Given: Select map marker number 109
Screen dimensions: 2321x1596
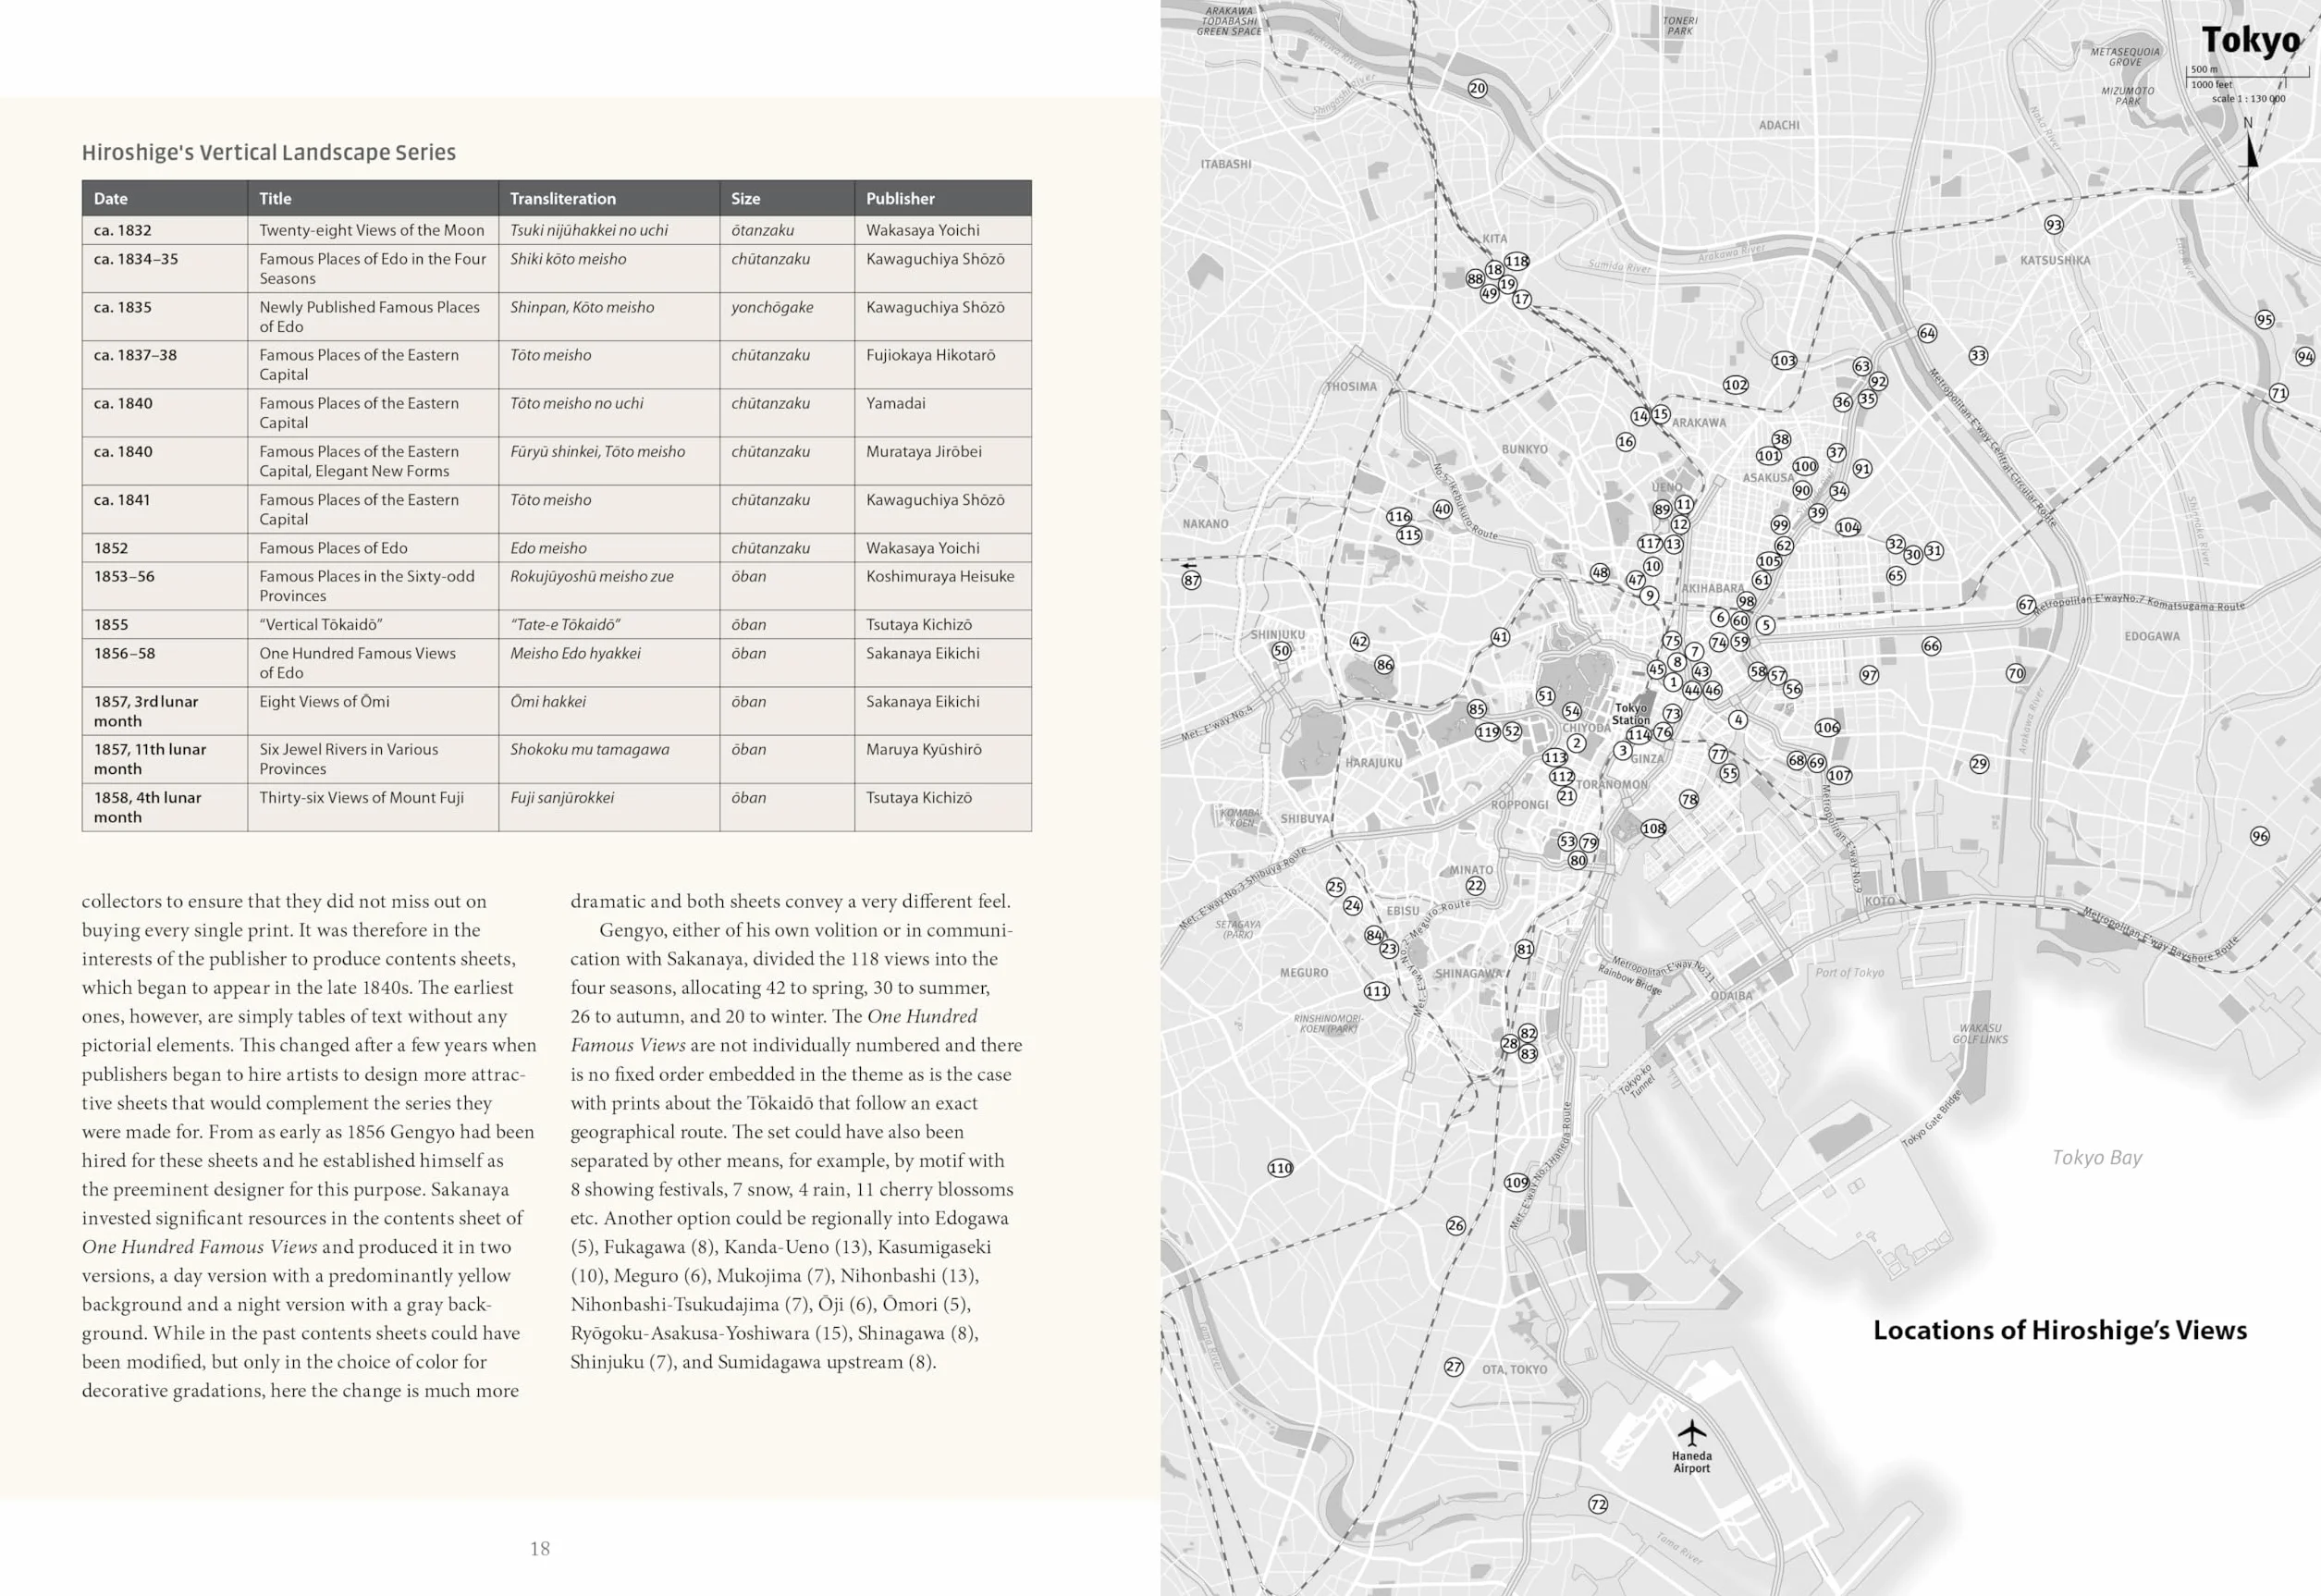Looking at the screenshot, I should click(1516, 1182).
